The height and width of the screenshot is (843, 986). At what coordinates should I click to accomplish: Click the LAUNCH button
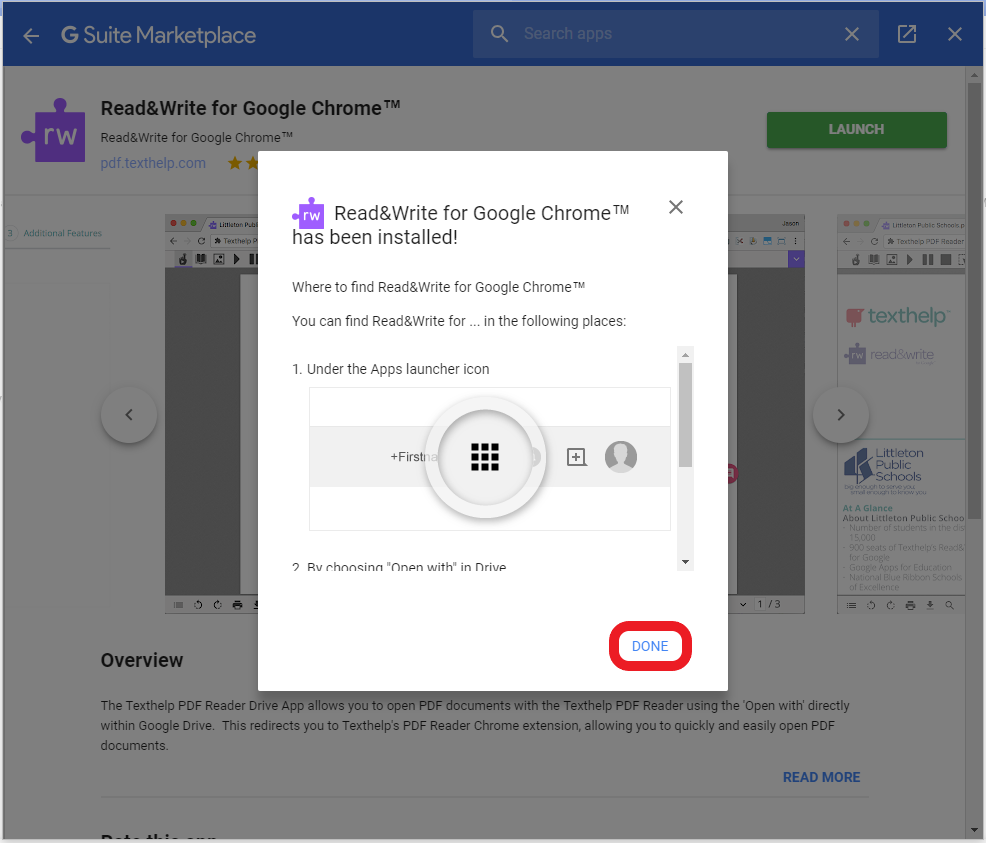click(856, 129)
